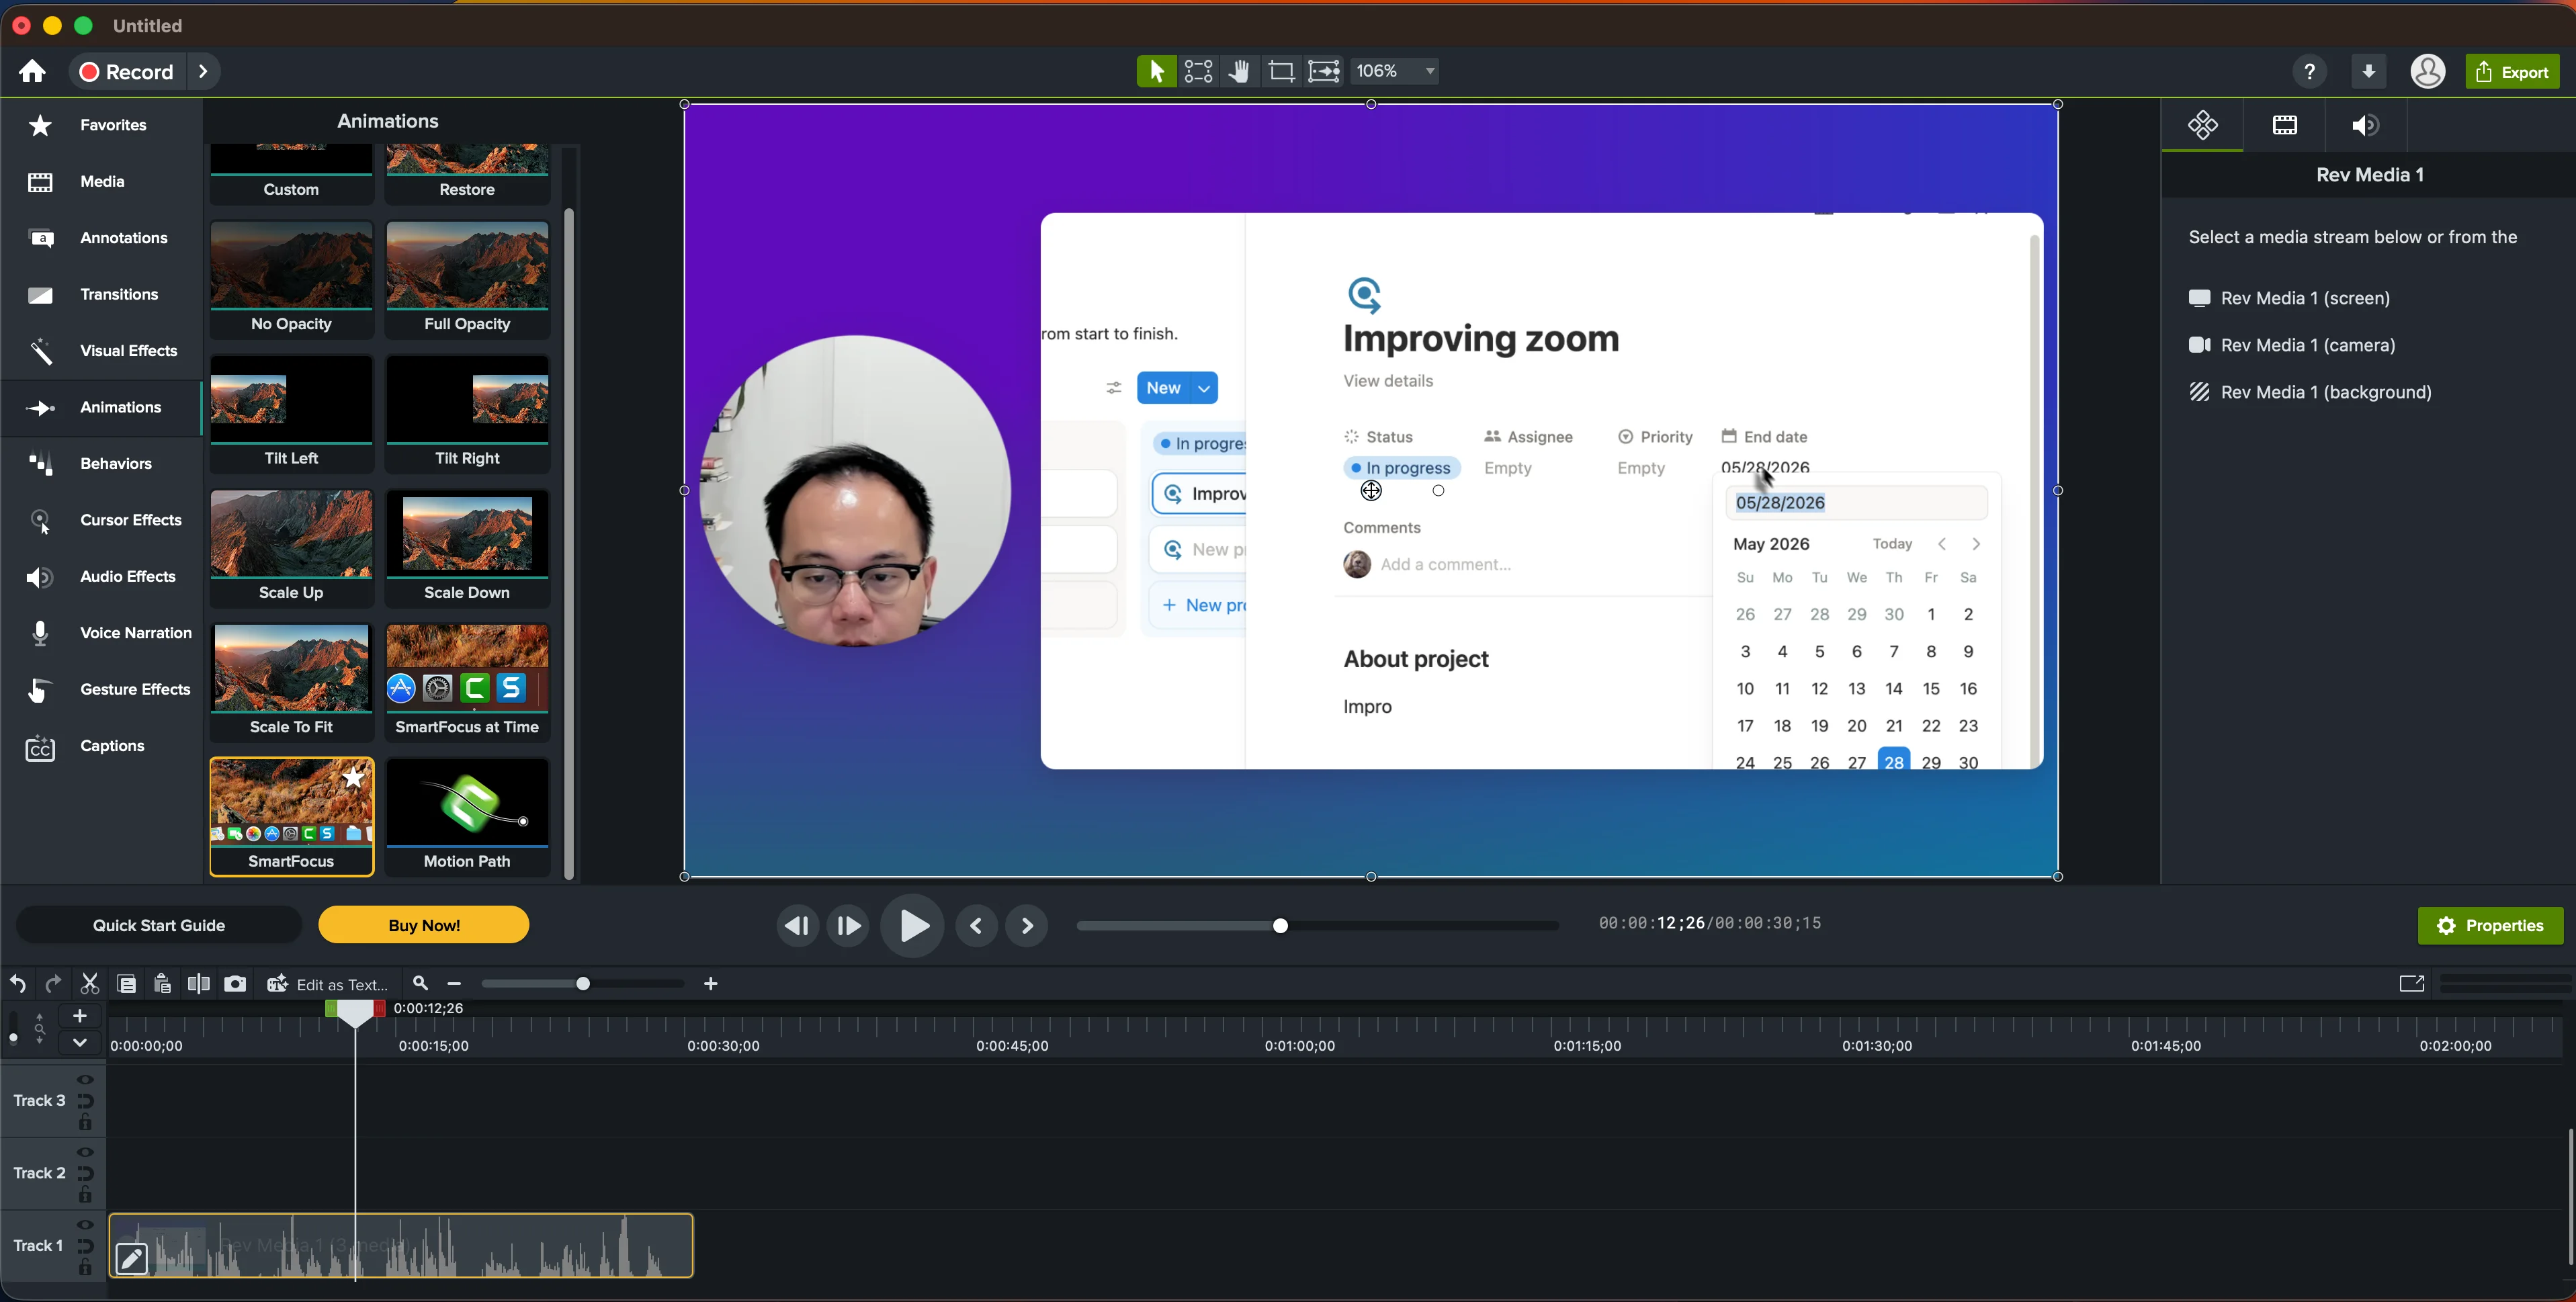Click the detach timeline icon
This screenshot has width=2576, height=1302.
coord(2411,984)
